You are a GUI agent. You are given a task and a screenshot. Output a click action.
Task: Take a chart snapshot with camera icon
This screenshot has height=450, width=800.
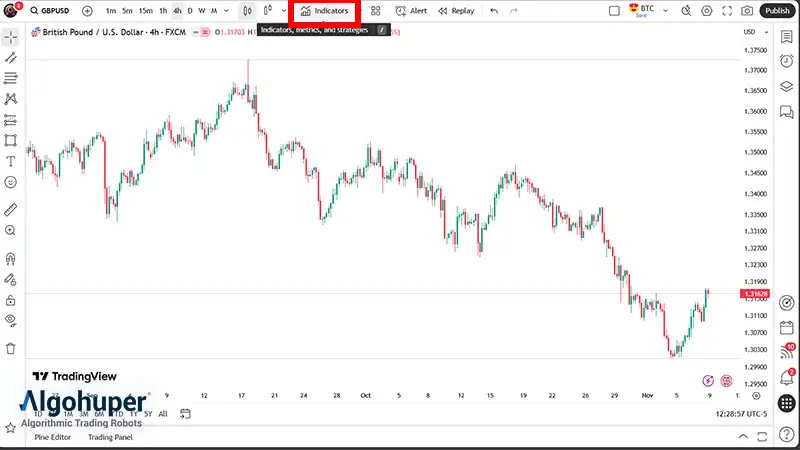[747, 11]
